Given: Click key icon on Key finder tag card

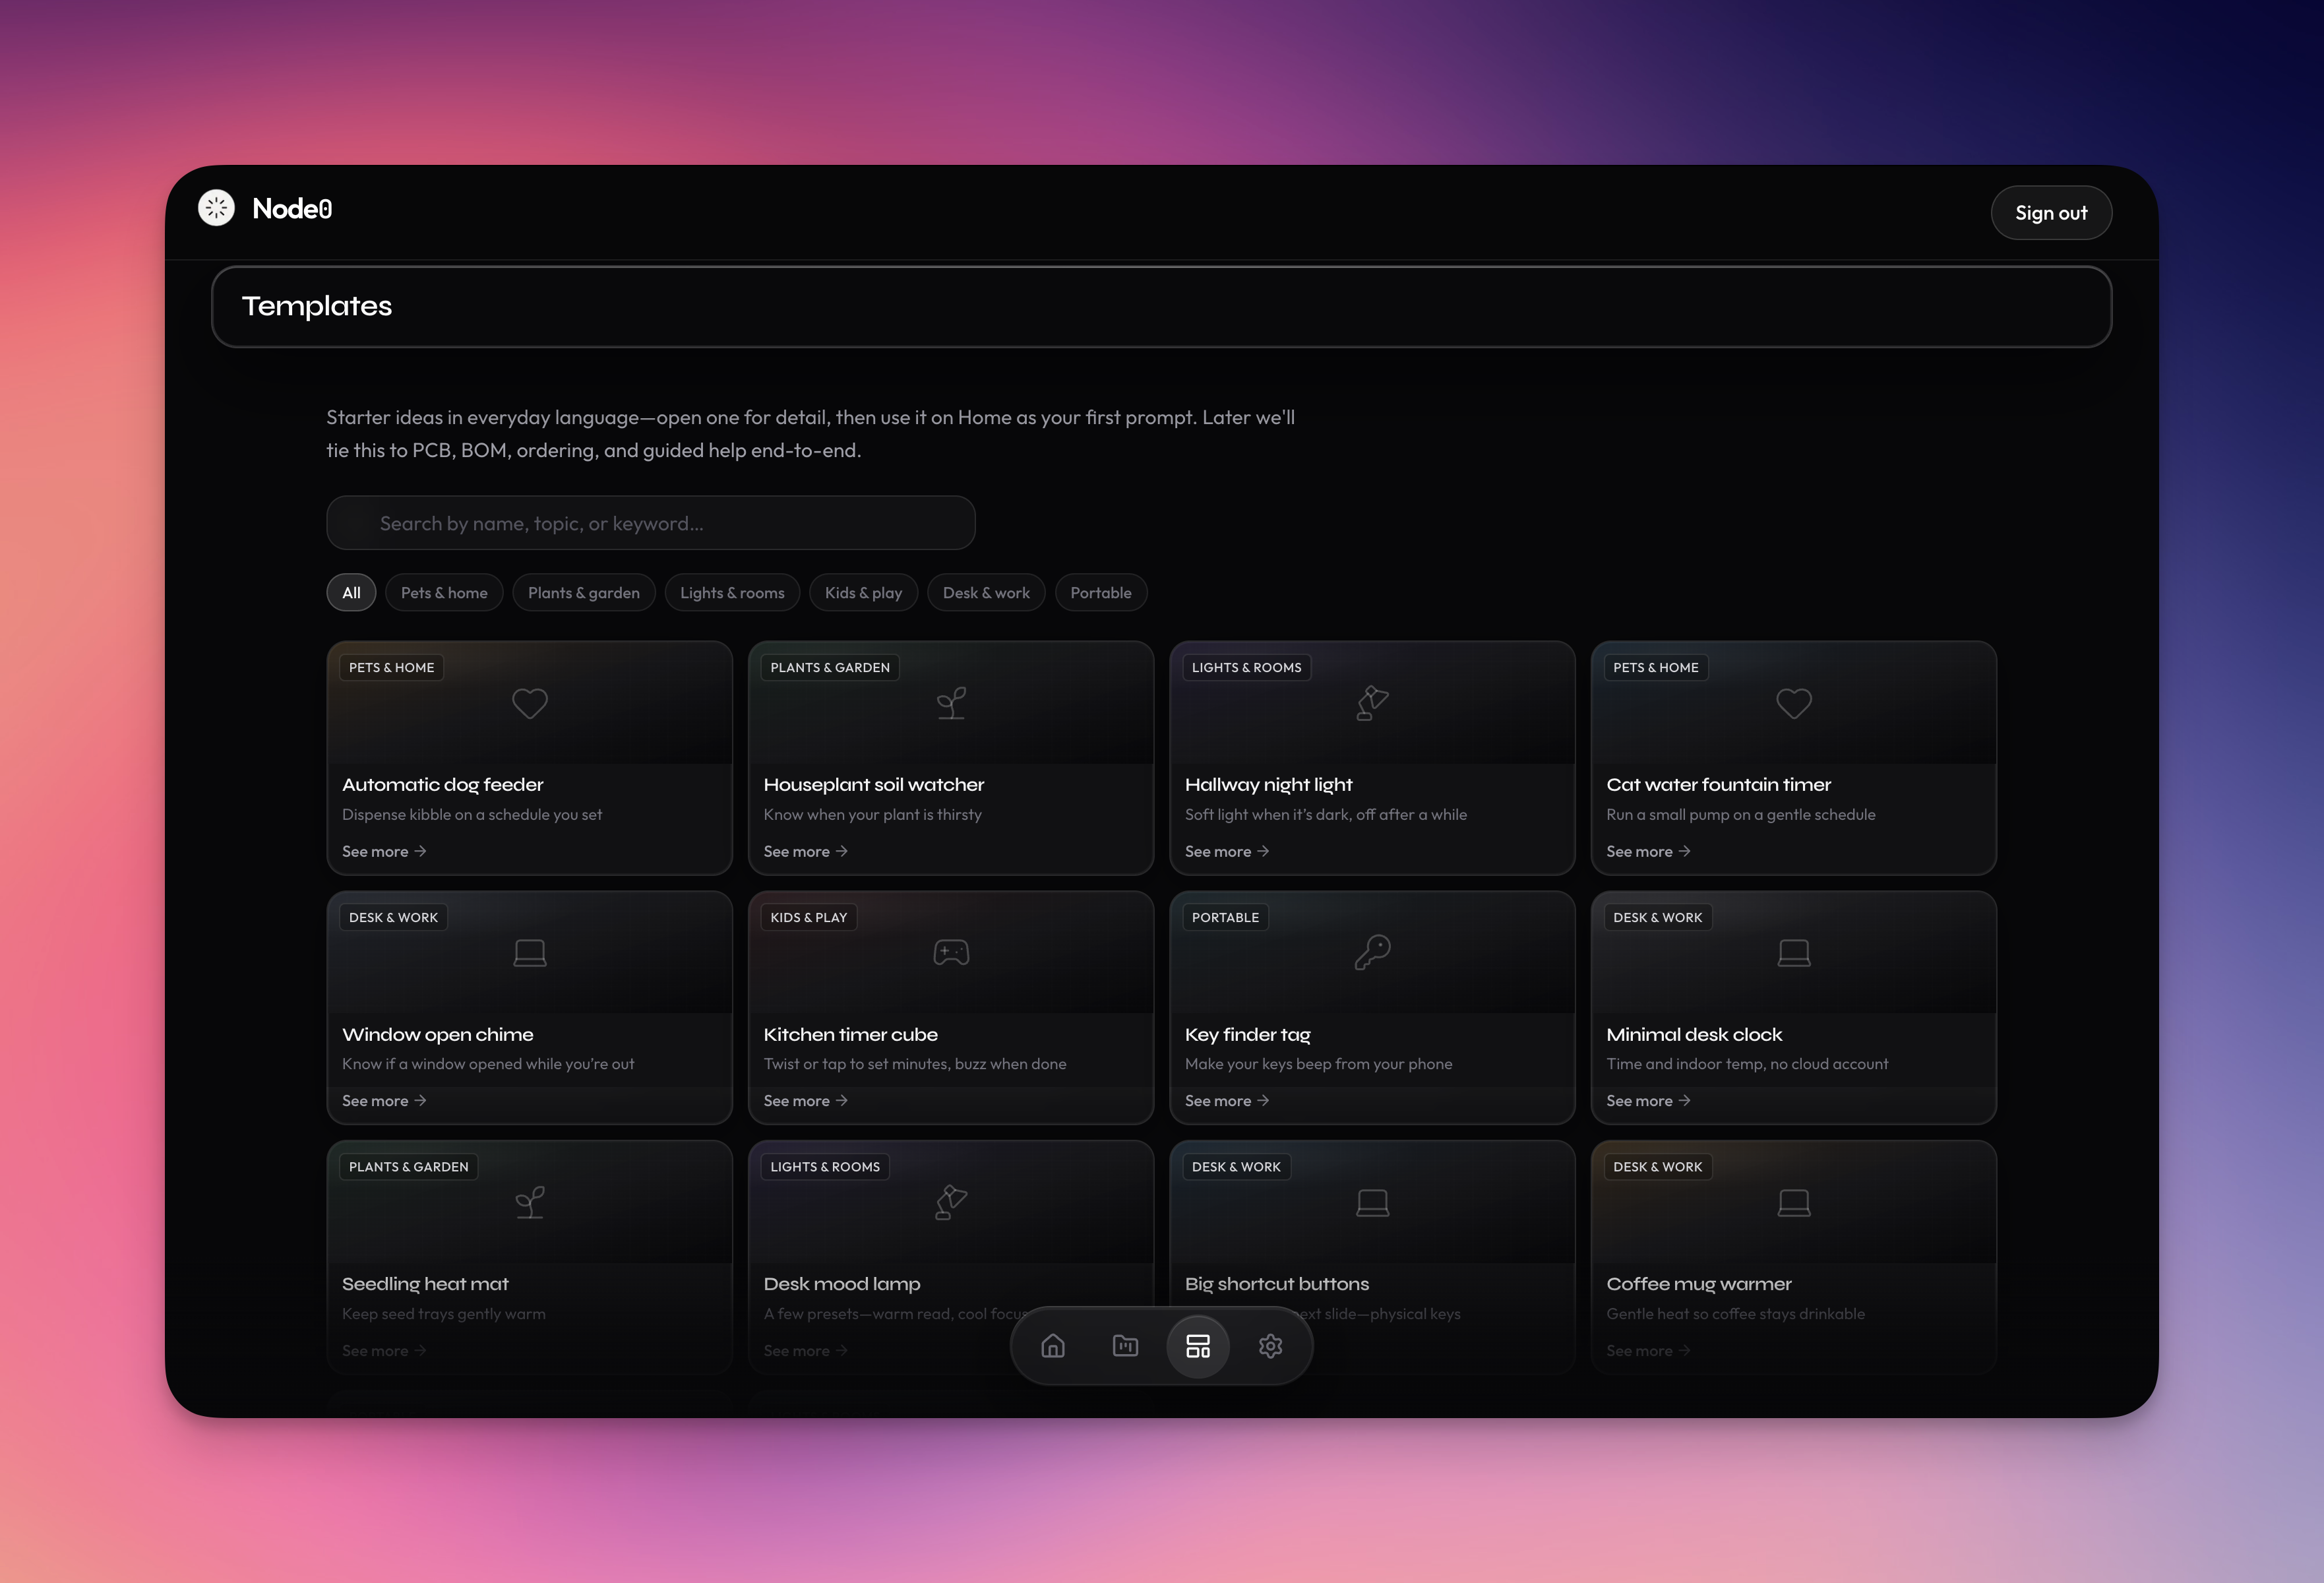Looking at the screenshot, I should point(1372,952).
